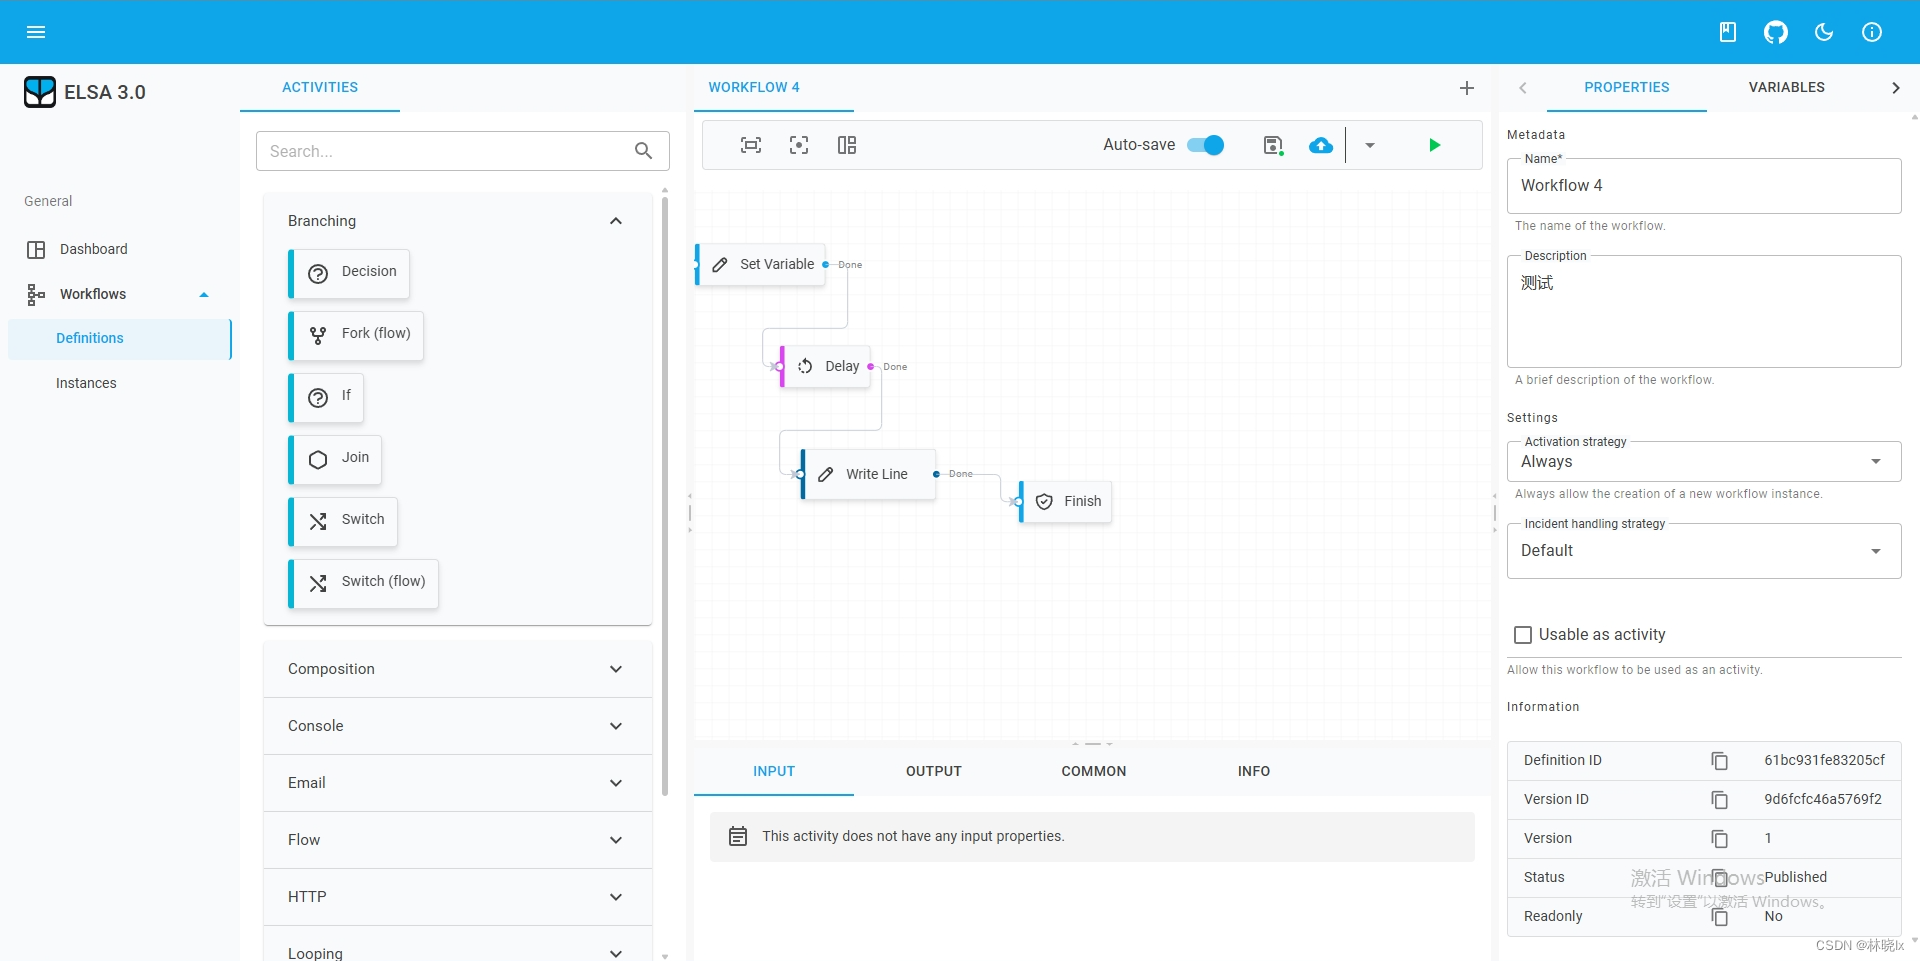Go to workflow Instances page
Image resolution: width=1920 pixels, height=961 pixels.
(x=86, y=383)
